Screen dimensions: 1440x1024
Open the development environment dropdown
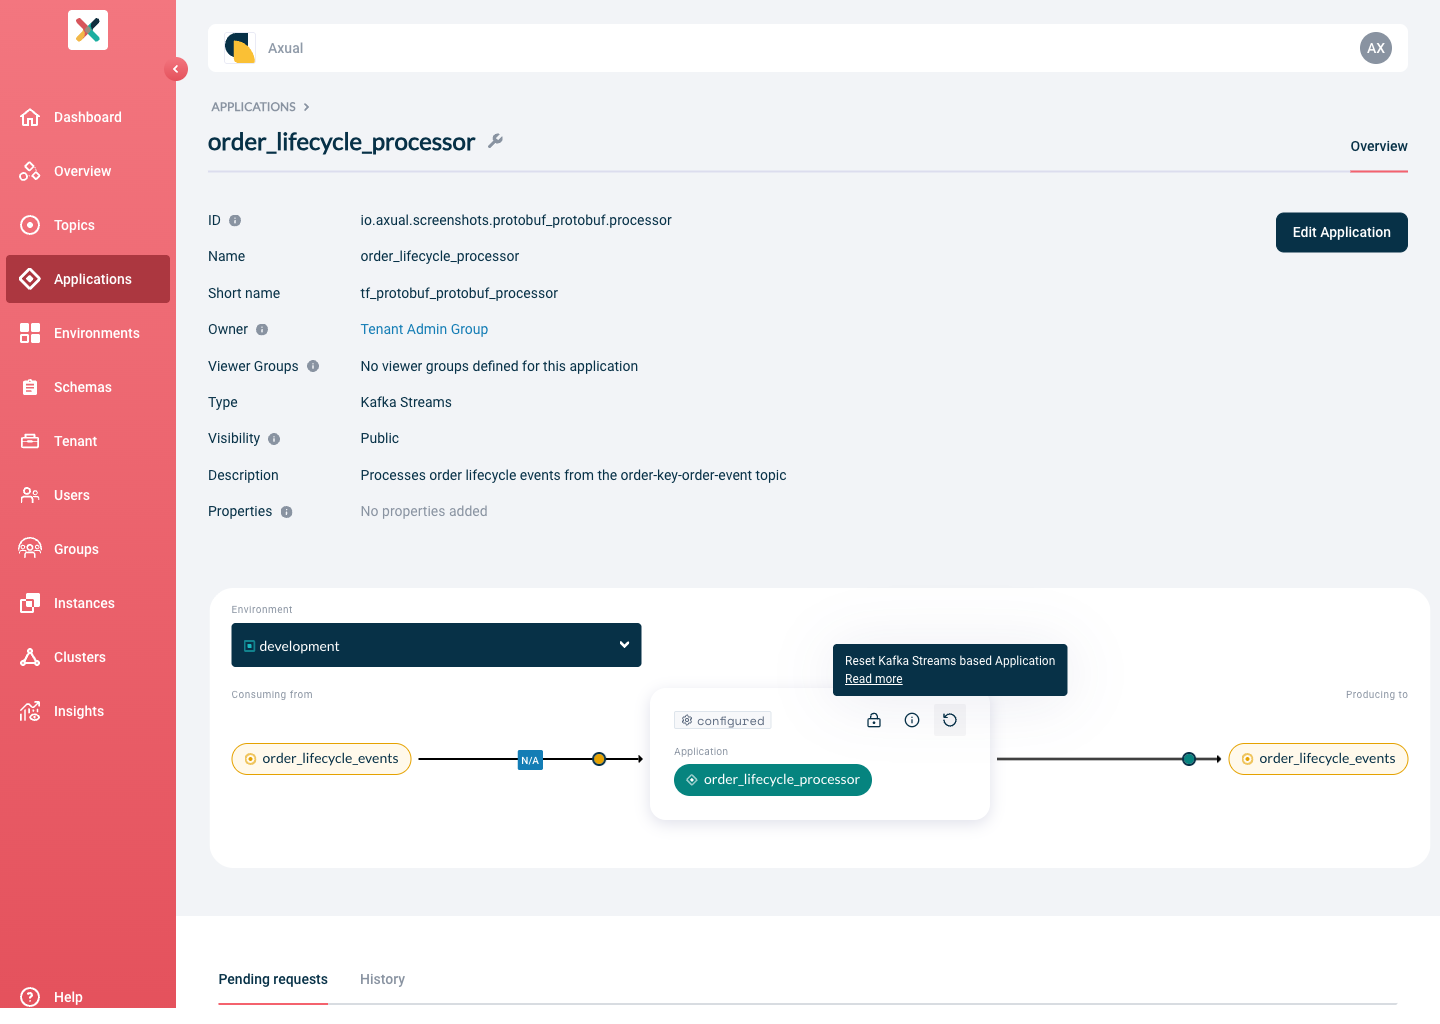coord(436,645)
